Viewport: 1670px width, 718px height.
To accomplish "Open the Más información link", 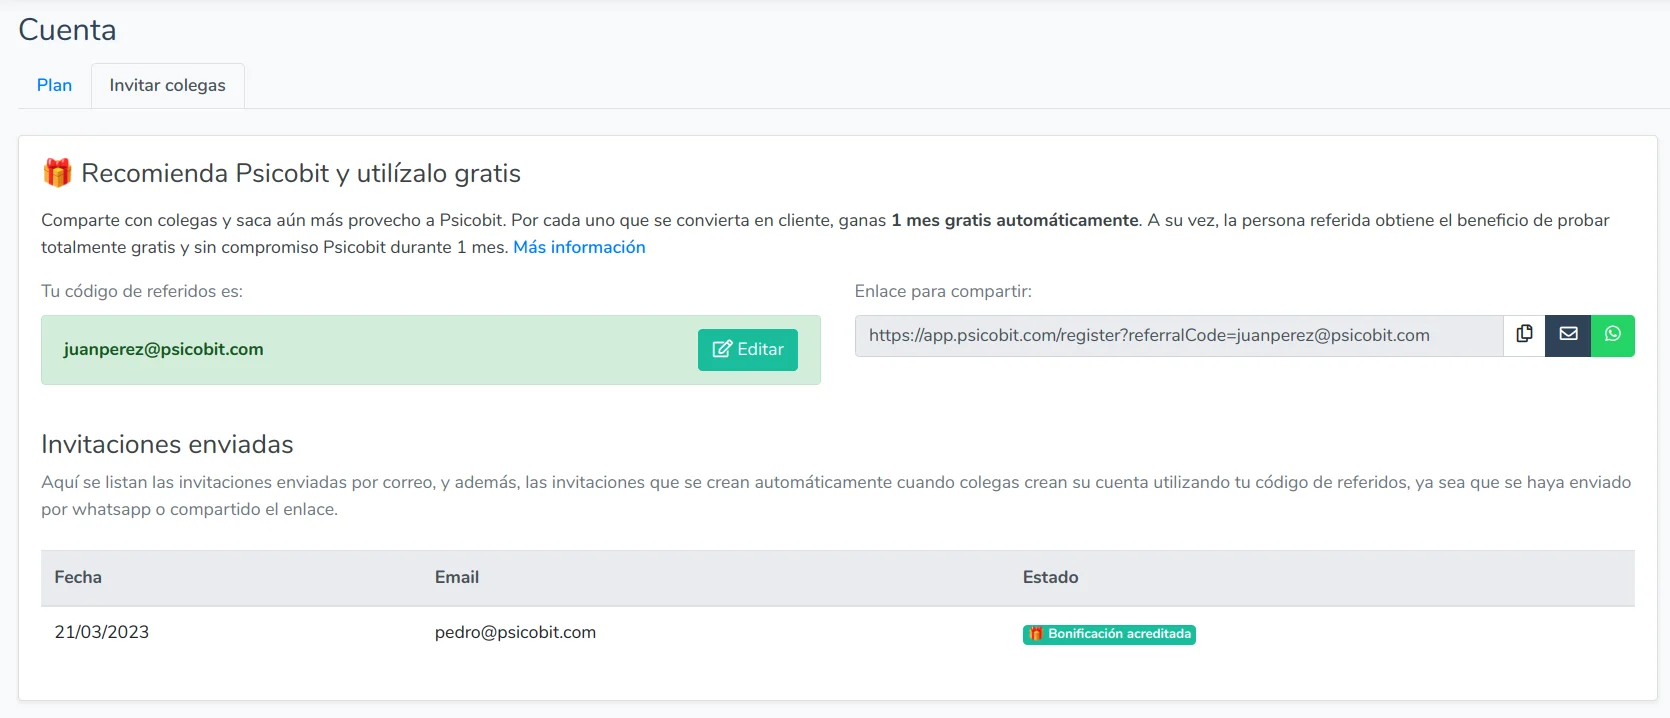I will click(579, 247).
